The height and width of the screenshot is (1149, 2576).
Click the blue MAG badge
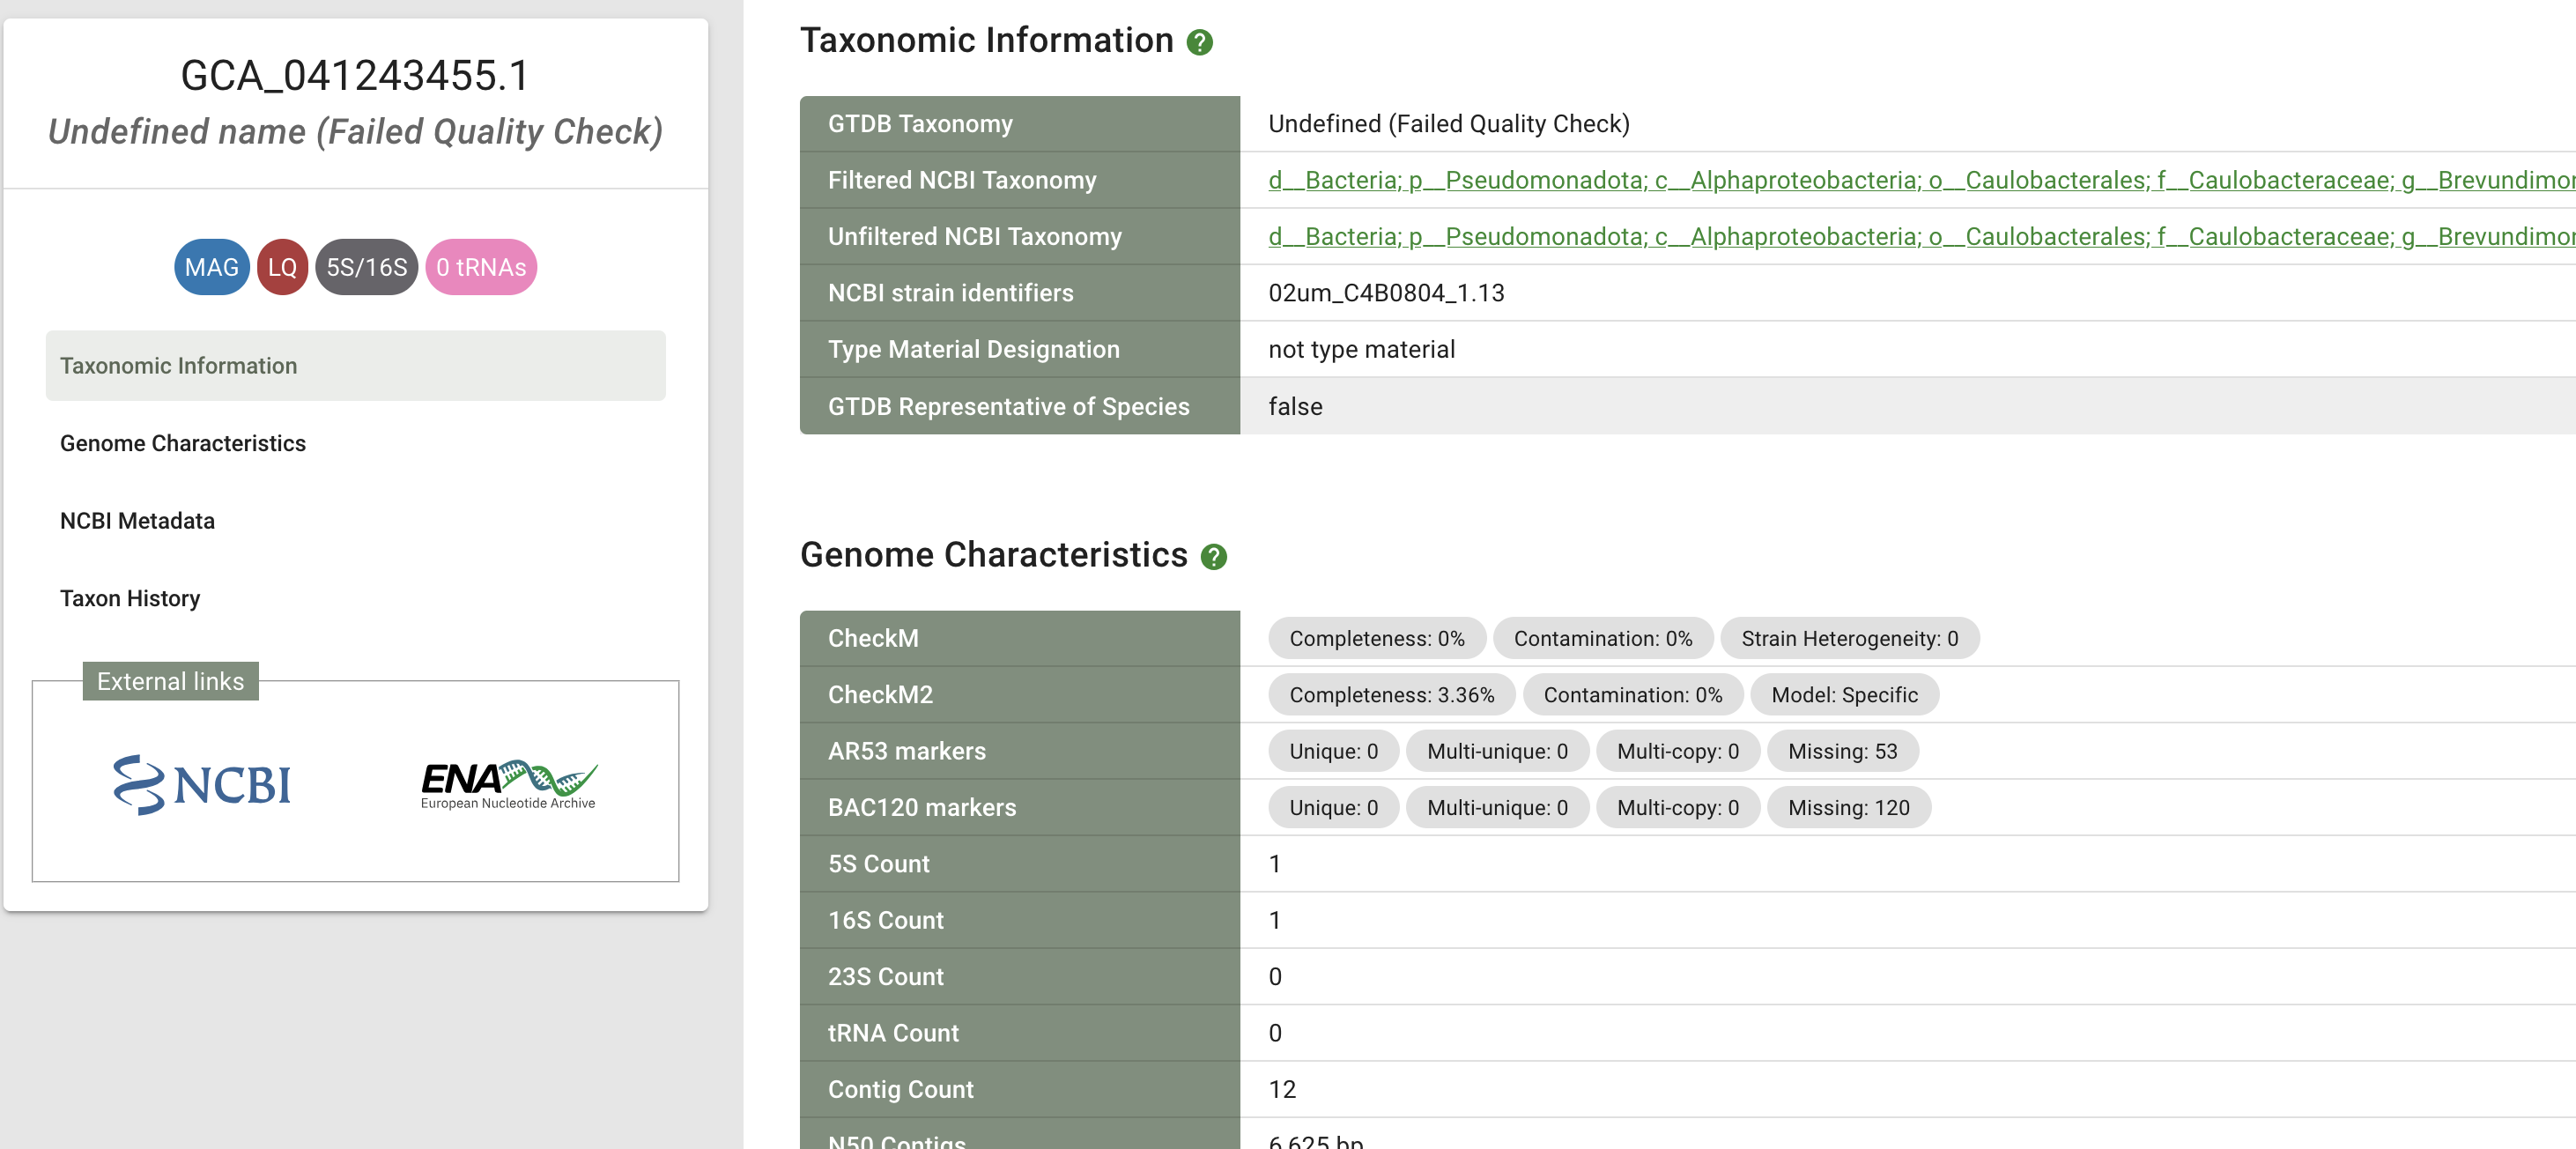(x=211, y=267)
